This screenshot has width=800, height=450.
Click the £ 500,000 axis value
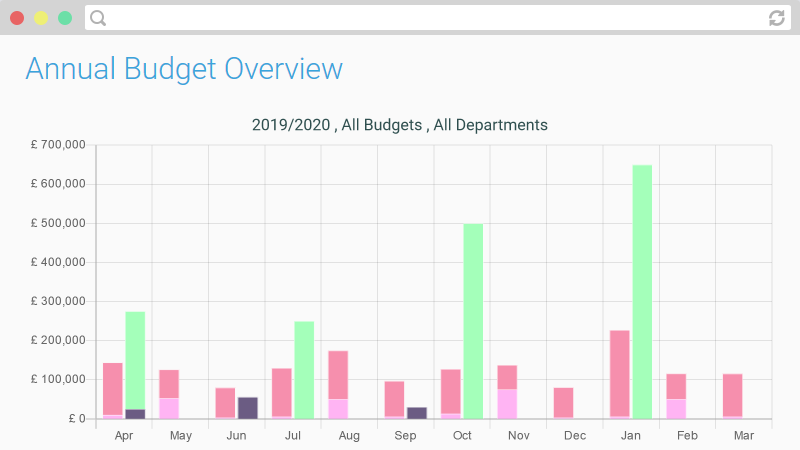tap(58, 223)
